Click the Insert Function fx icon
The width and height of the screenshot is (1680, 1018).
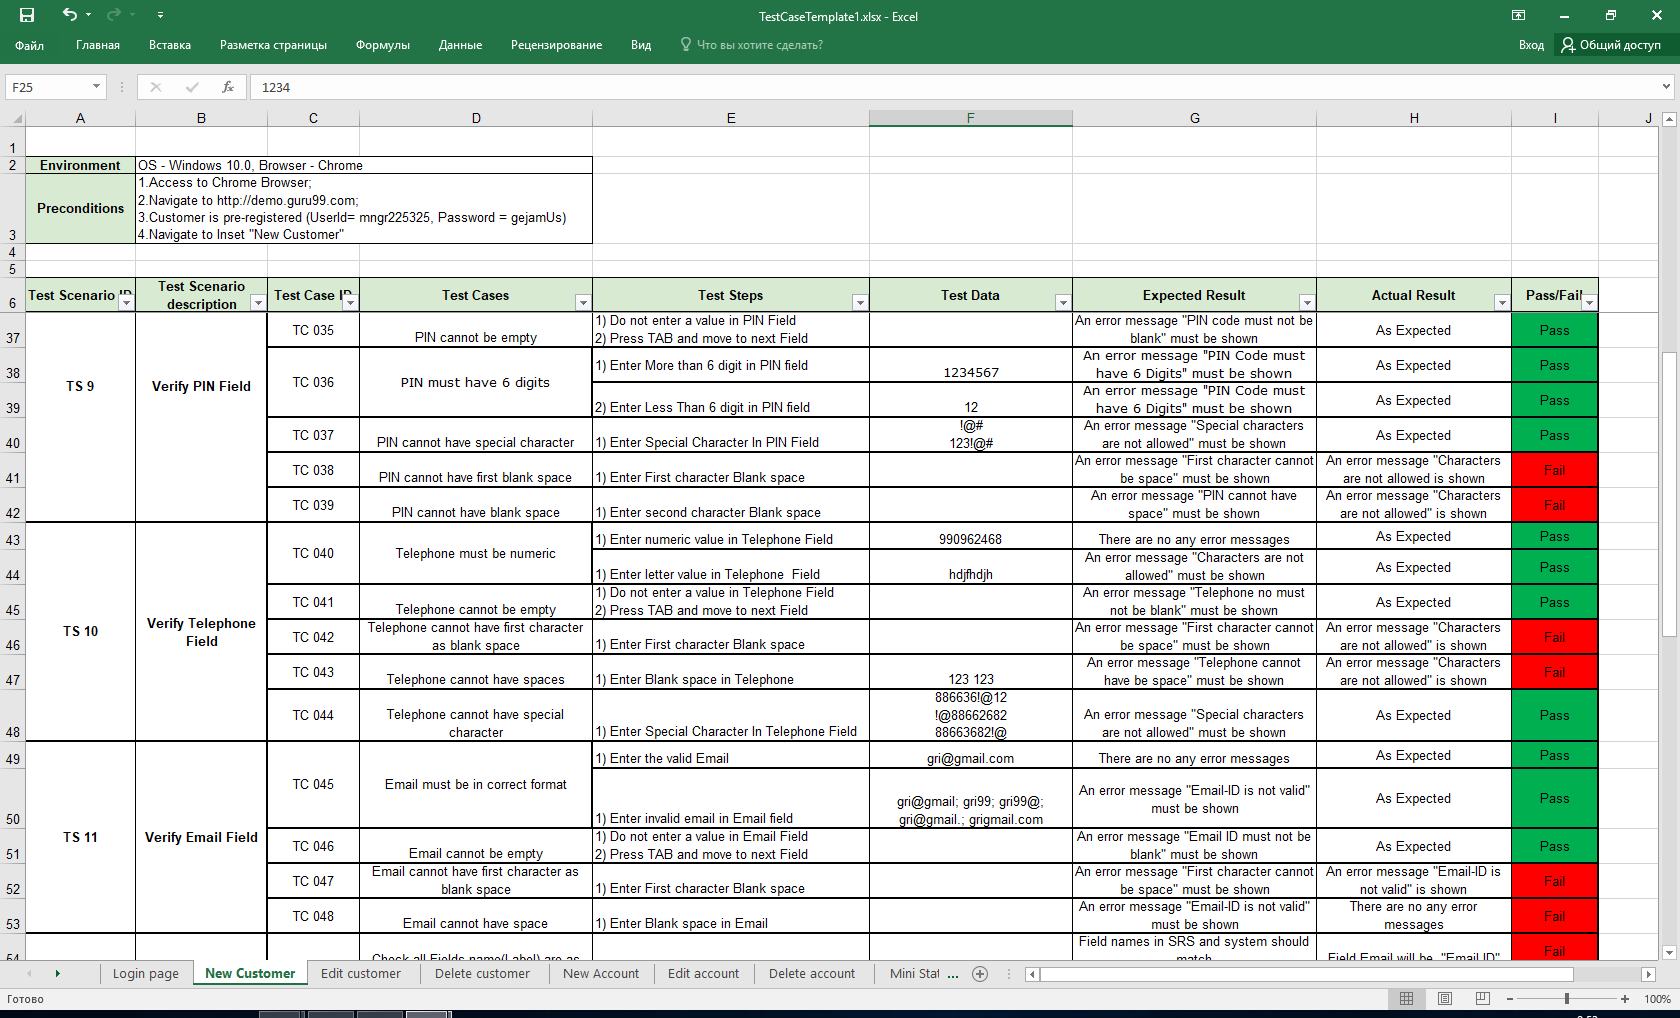[228, 87]
